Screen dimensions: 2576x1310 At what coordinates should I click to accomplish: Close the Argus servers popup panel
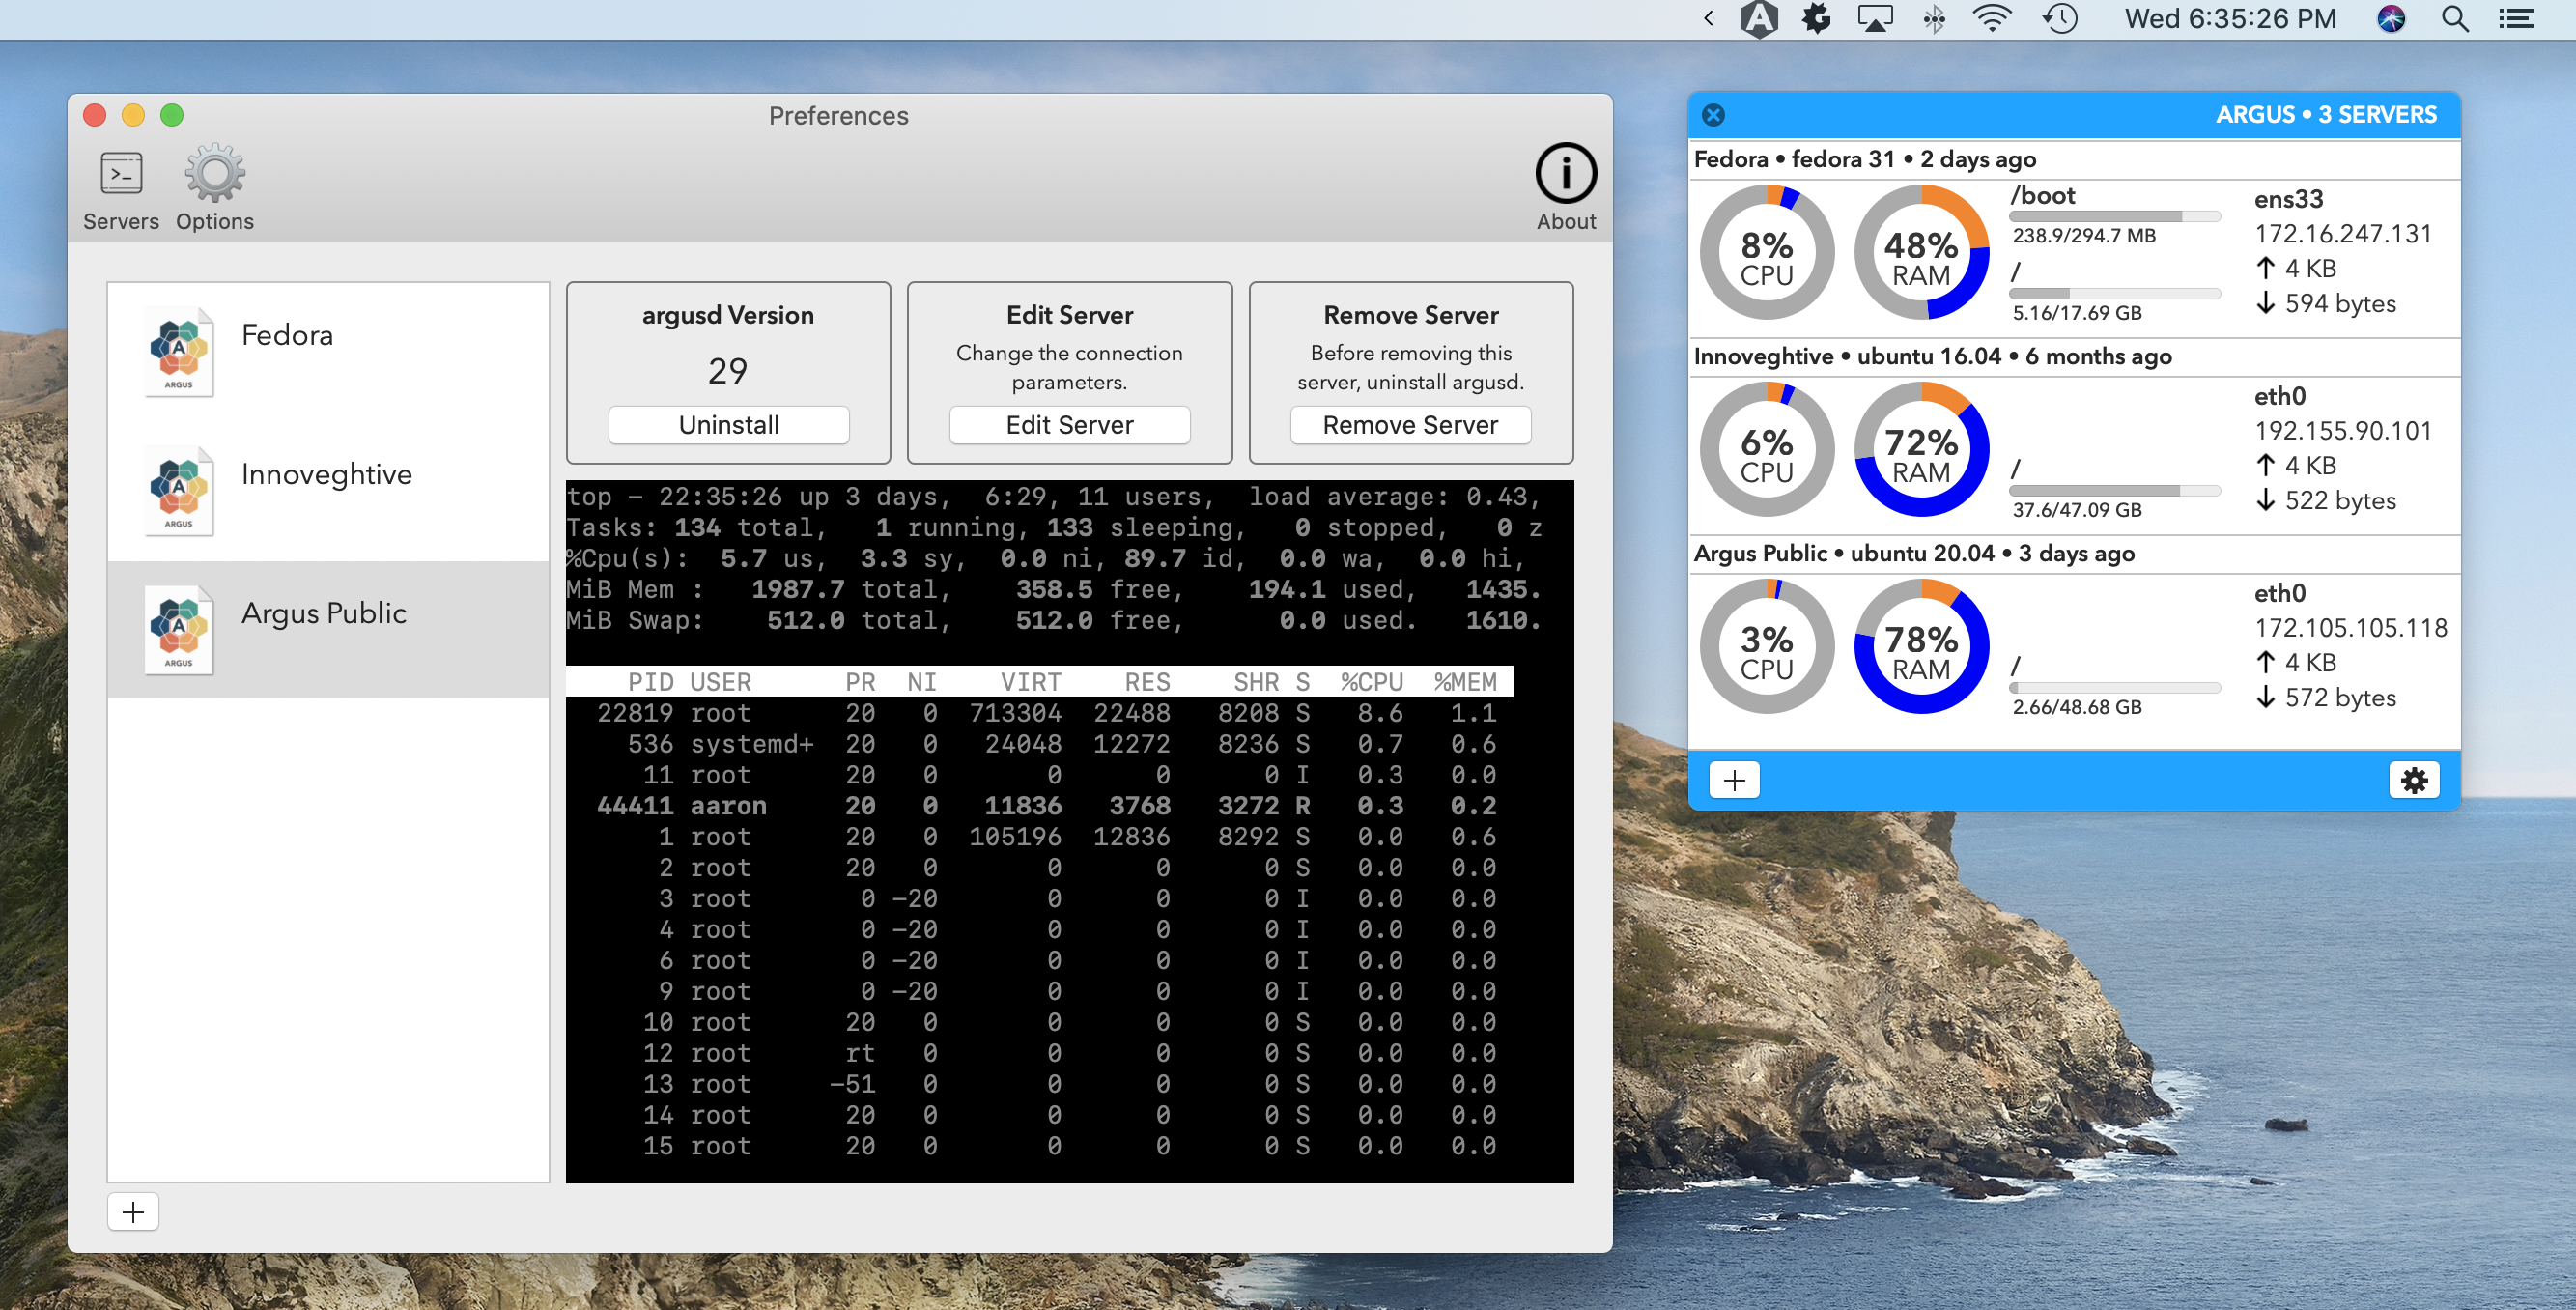1713,115
